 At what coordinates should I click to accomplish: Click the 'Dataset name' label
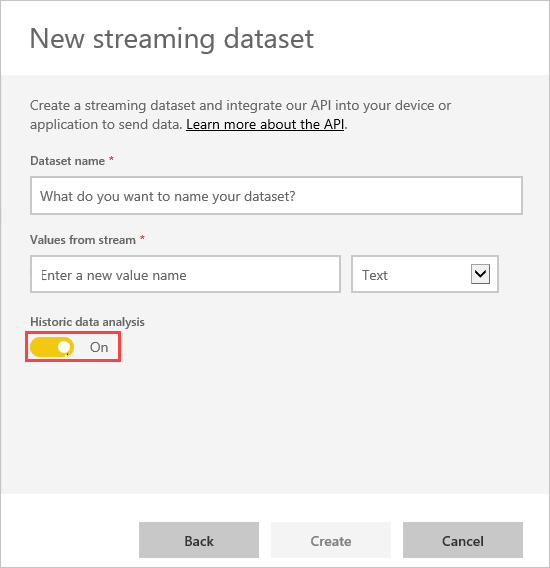pos(67,161)
